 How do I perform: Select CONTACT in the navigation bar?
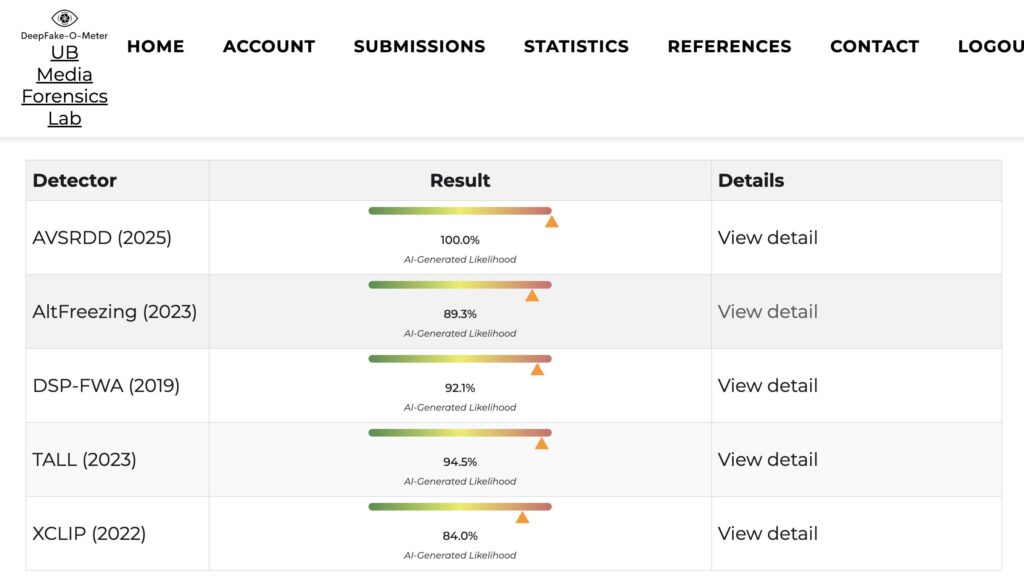(x=874, y=46)
